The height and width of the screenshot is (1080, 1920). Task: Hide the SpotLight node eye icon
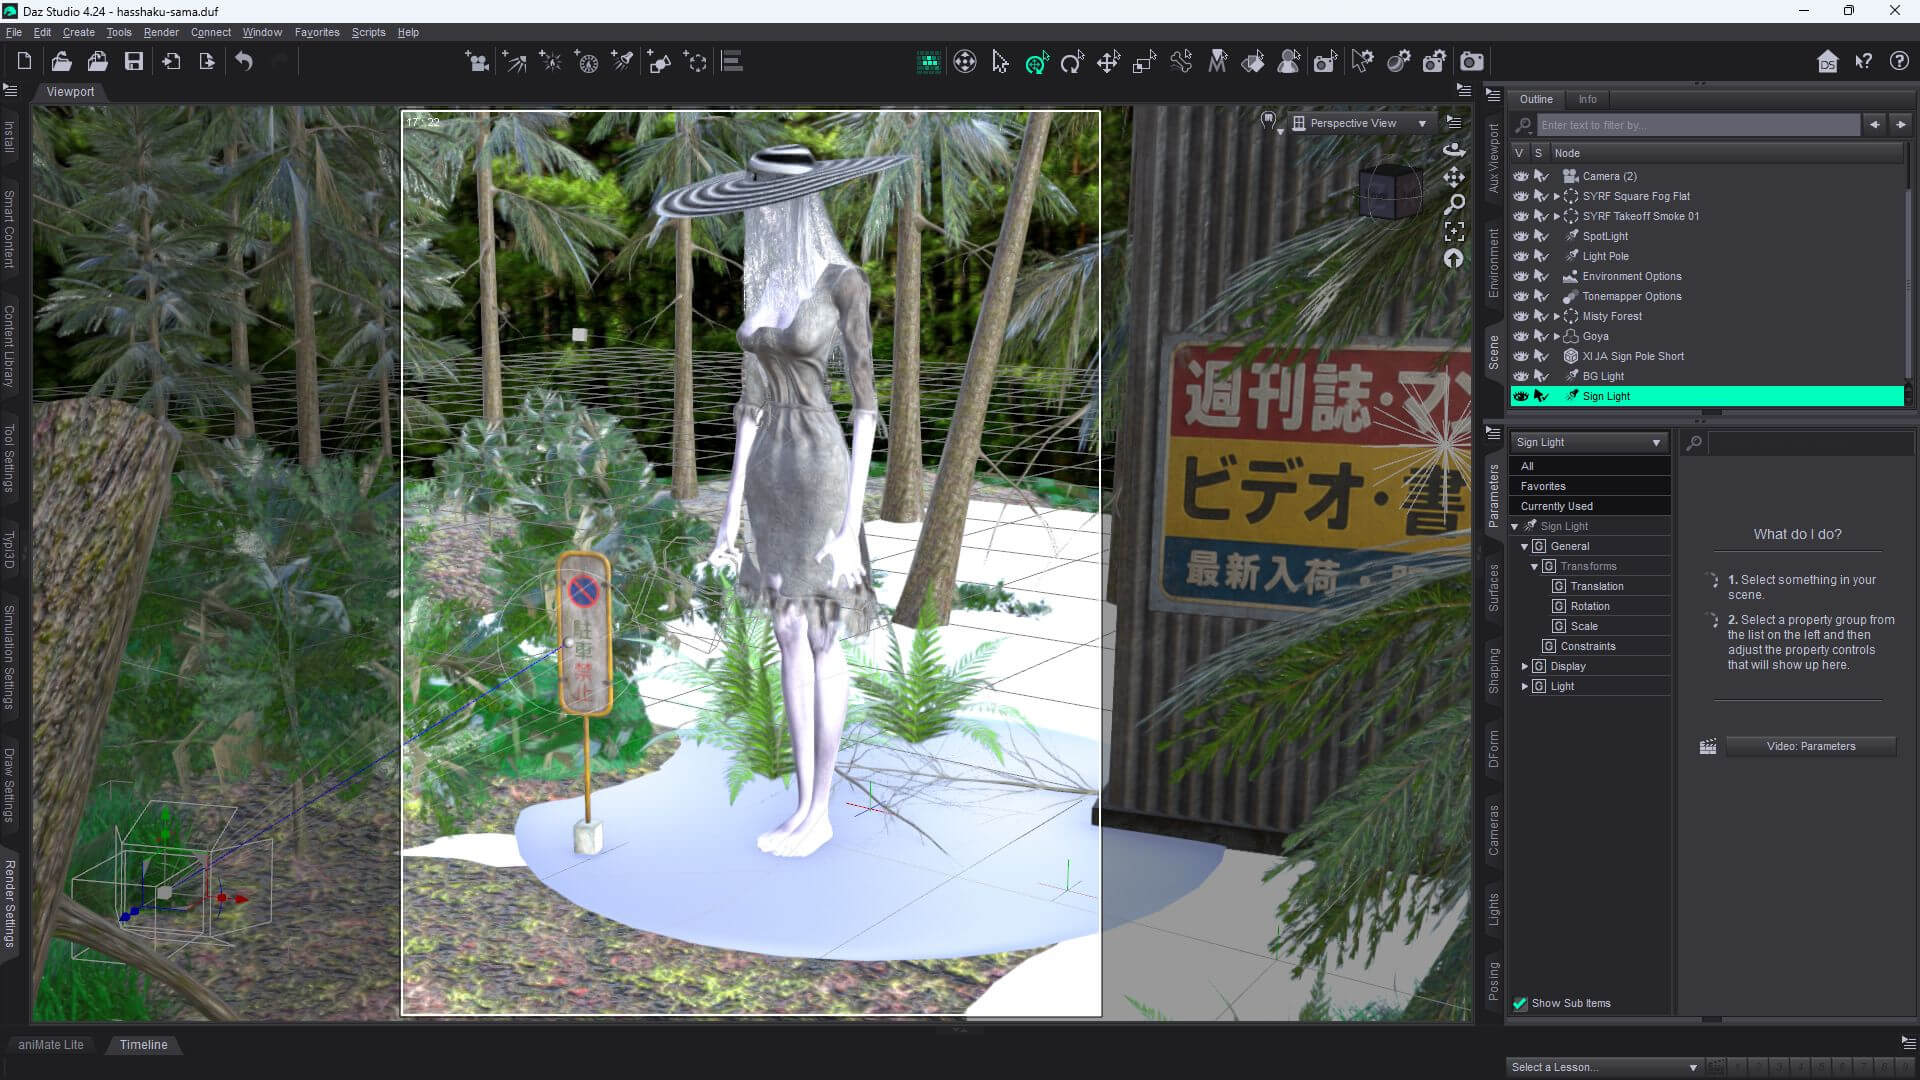[x=1521, y=236]
